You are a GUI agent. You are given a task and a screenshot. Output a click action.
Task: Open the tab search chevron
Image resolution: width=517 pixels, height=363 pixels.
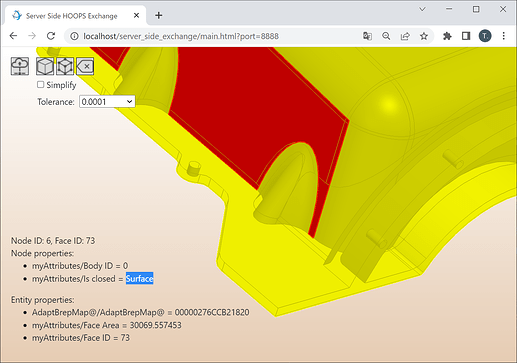422,9
